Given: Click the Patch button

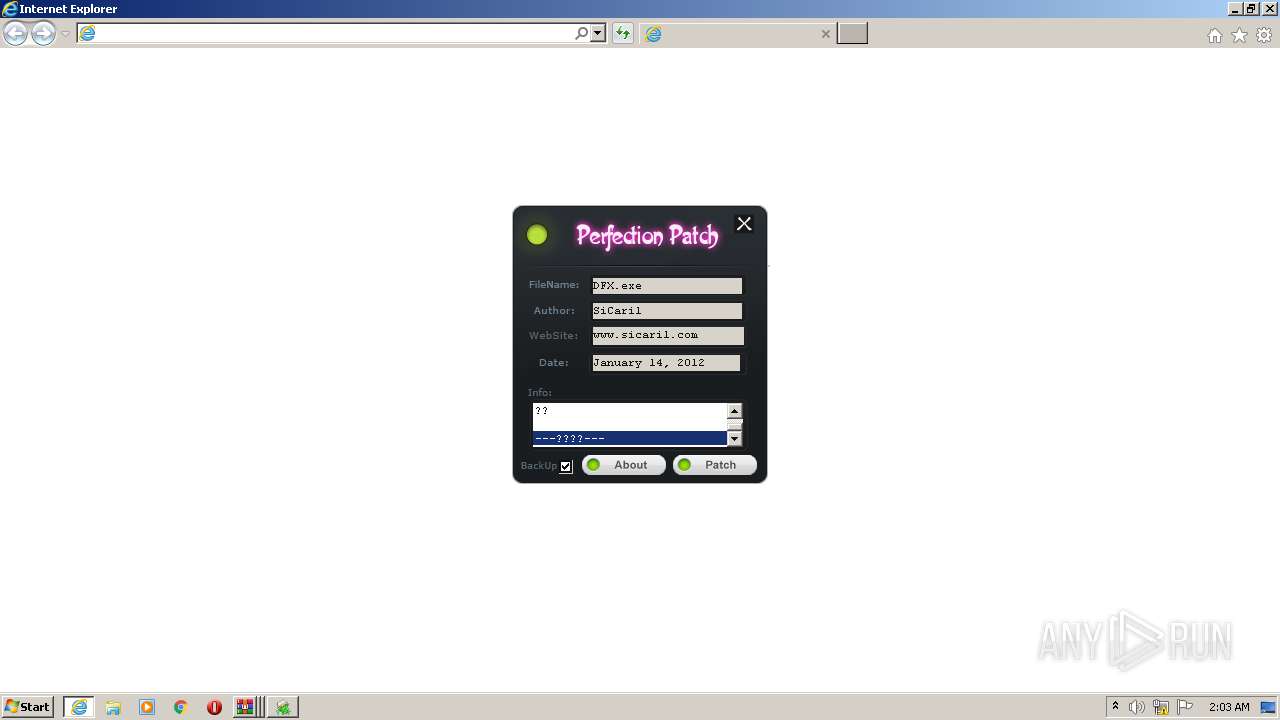Looking at the screenshot, I should coord(715,465).
